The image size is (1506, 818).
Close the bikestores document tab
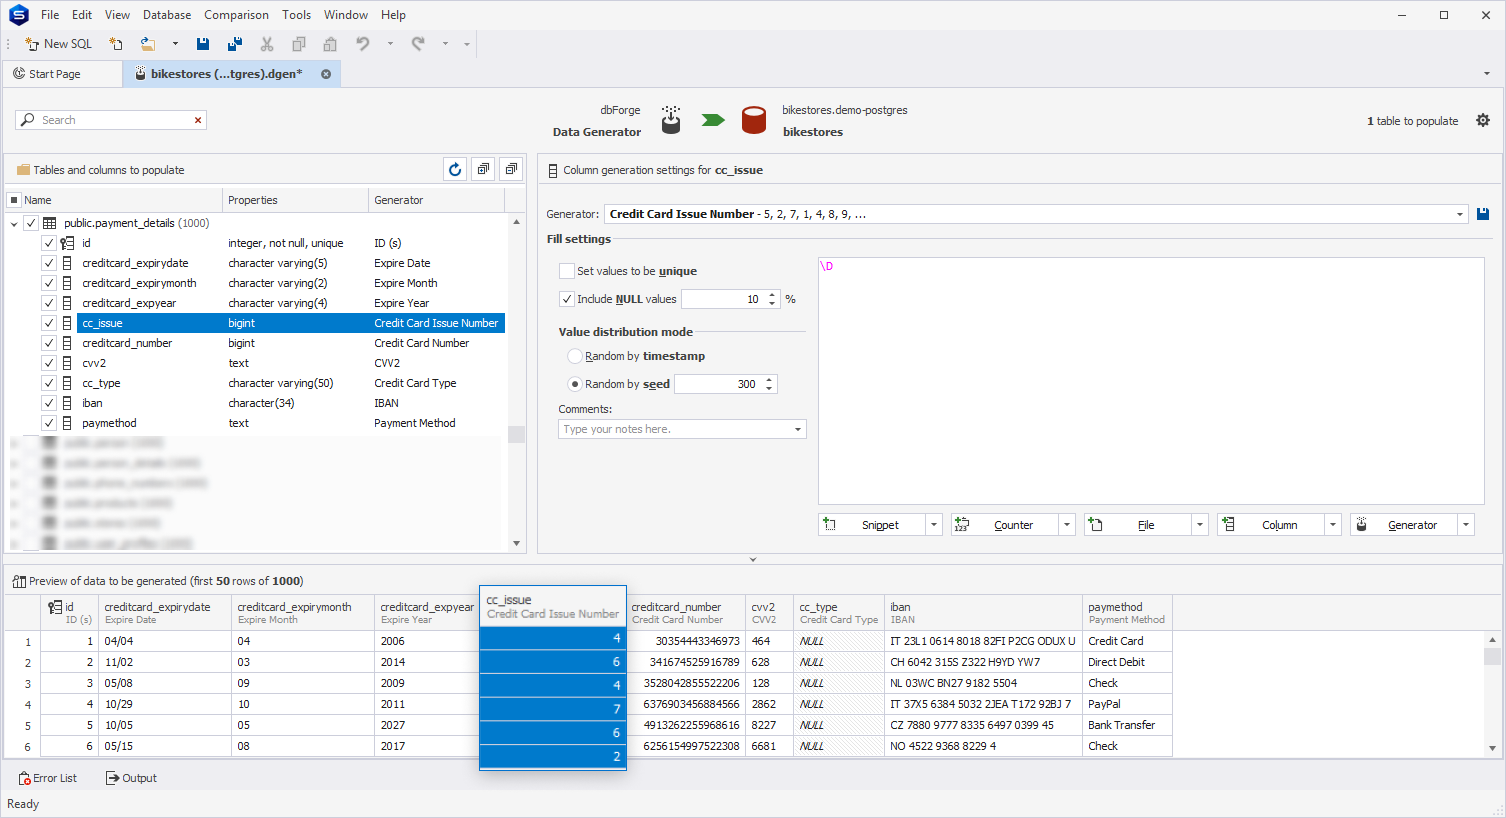[326, 74]
